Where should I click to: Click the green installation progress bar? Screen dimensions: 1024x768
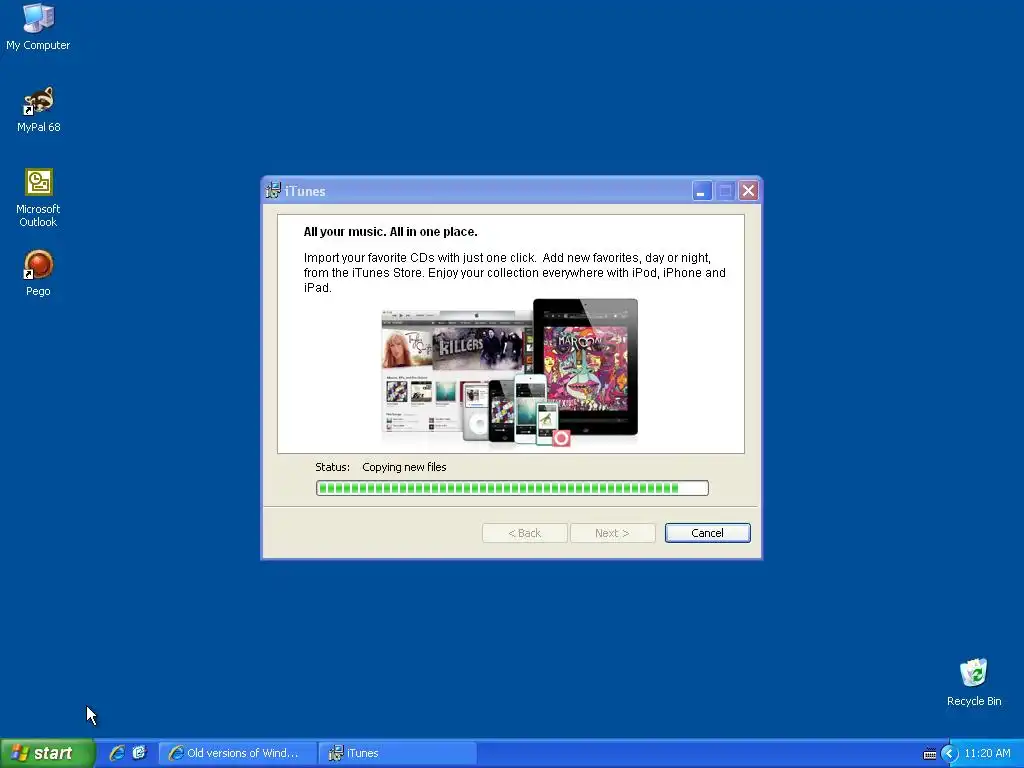coord(512,488)
